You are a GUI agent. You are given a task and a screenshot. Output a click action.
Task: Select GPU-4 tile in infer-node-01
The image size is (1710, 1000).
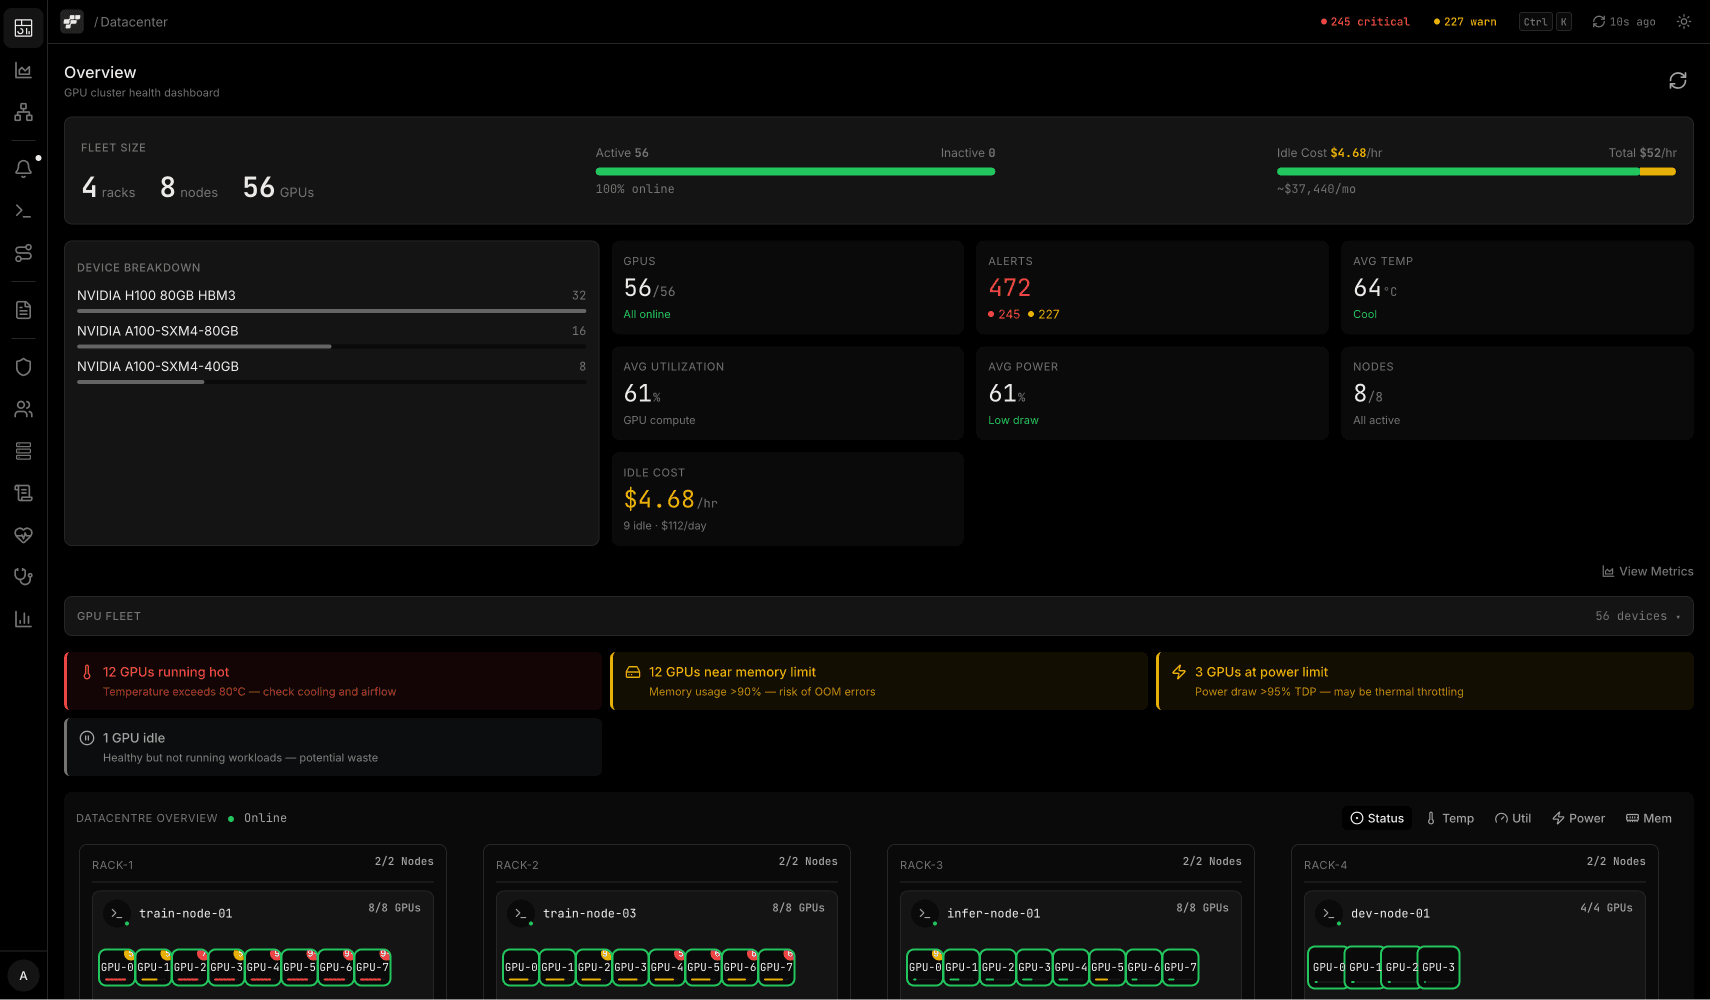pos(1071,968)
